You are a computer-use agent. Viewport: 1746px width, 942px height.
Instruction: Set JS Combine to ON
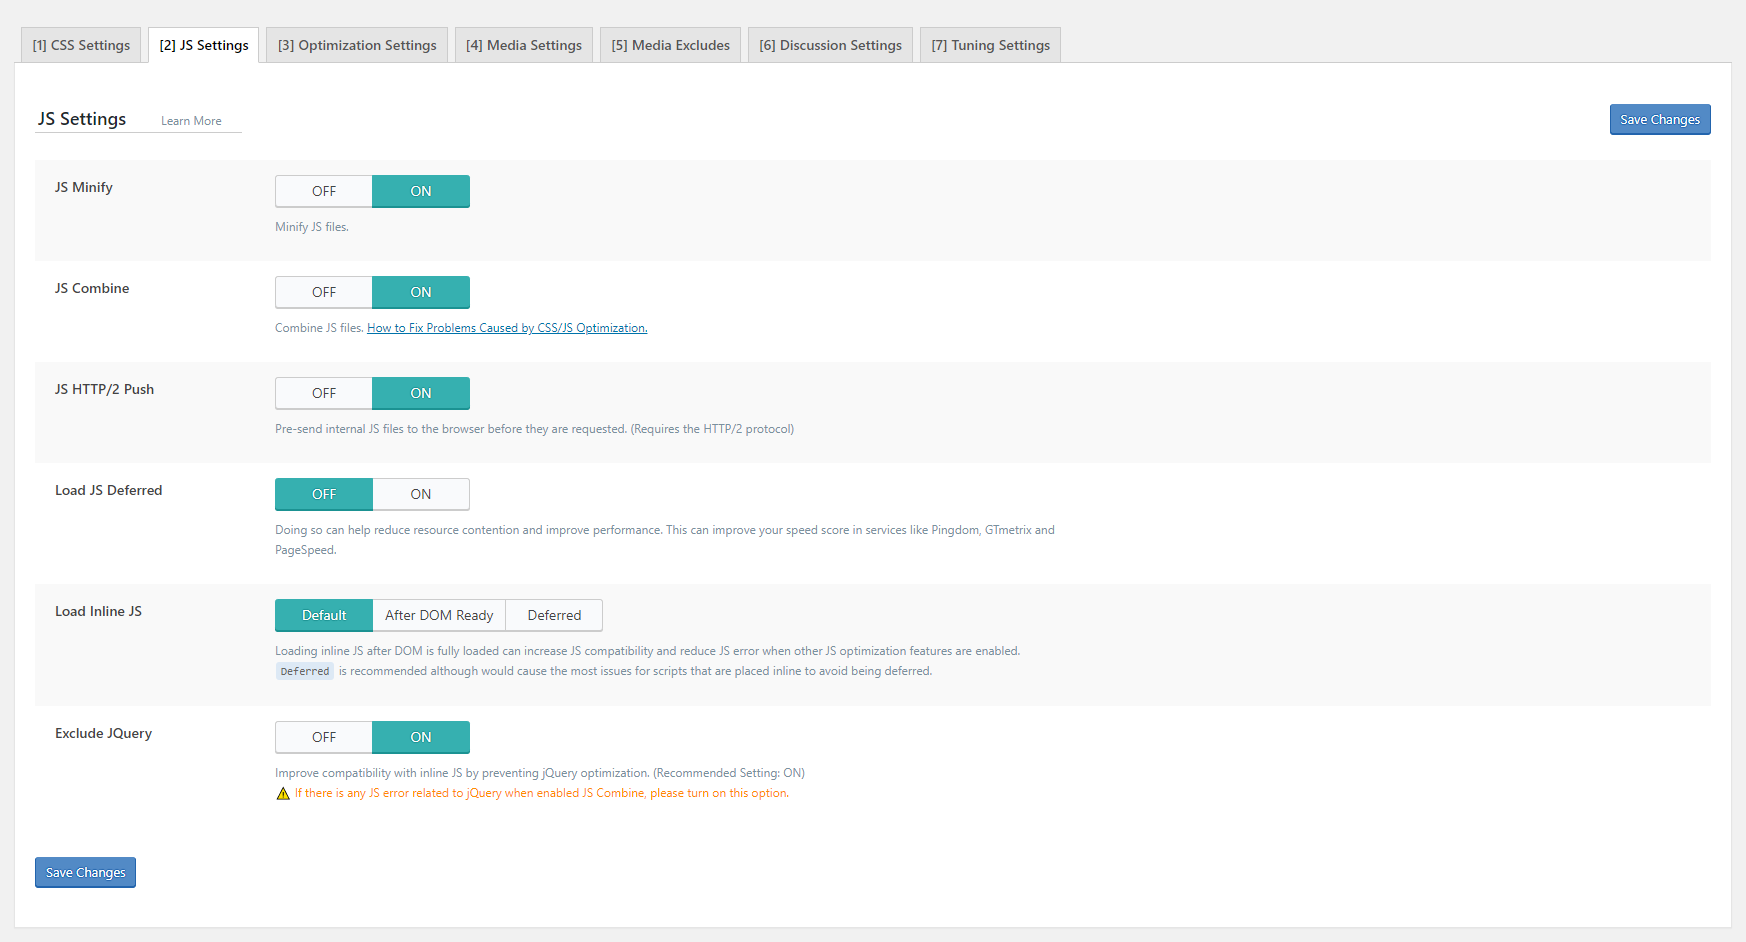[421, 292]
